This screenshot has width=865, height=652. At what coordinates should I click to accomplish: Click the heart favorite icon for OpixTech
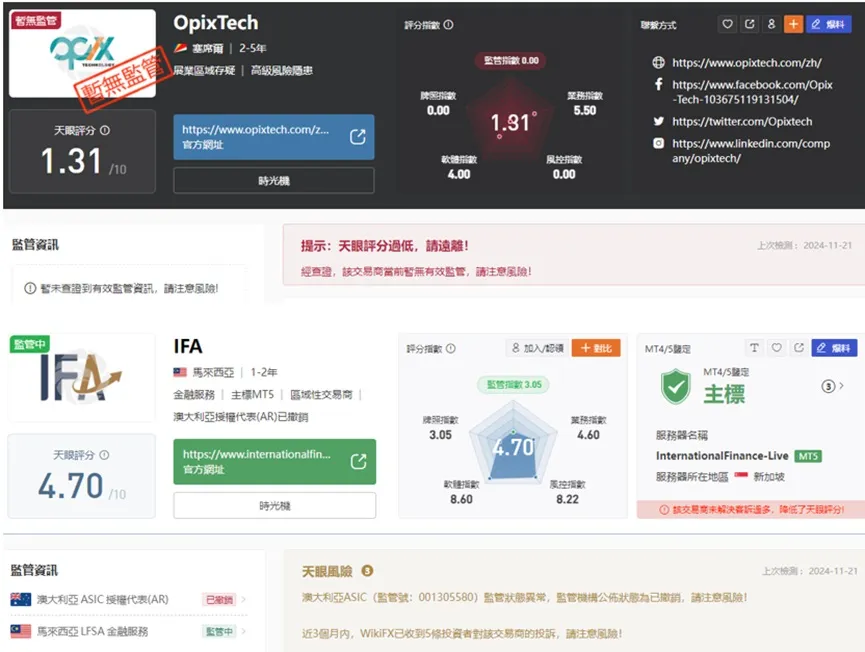coord(728,24)
